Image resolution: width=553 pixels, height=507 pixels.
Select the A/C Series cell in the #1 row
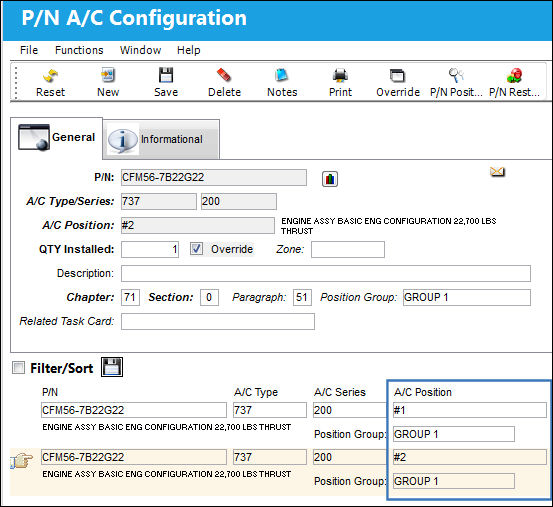click(x=350, y=410)
